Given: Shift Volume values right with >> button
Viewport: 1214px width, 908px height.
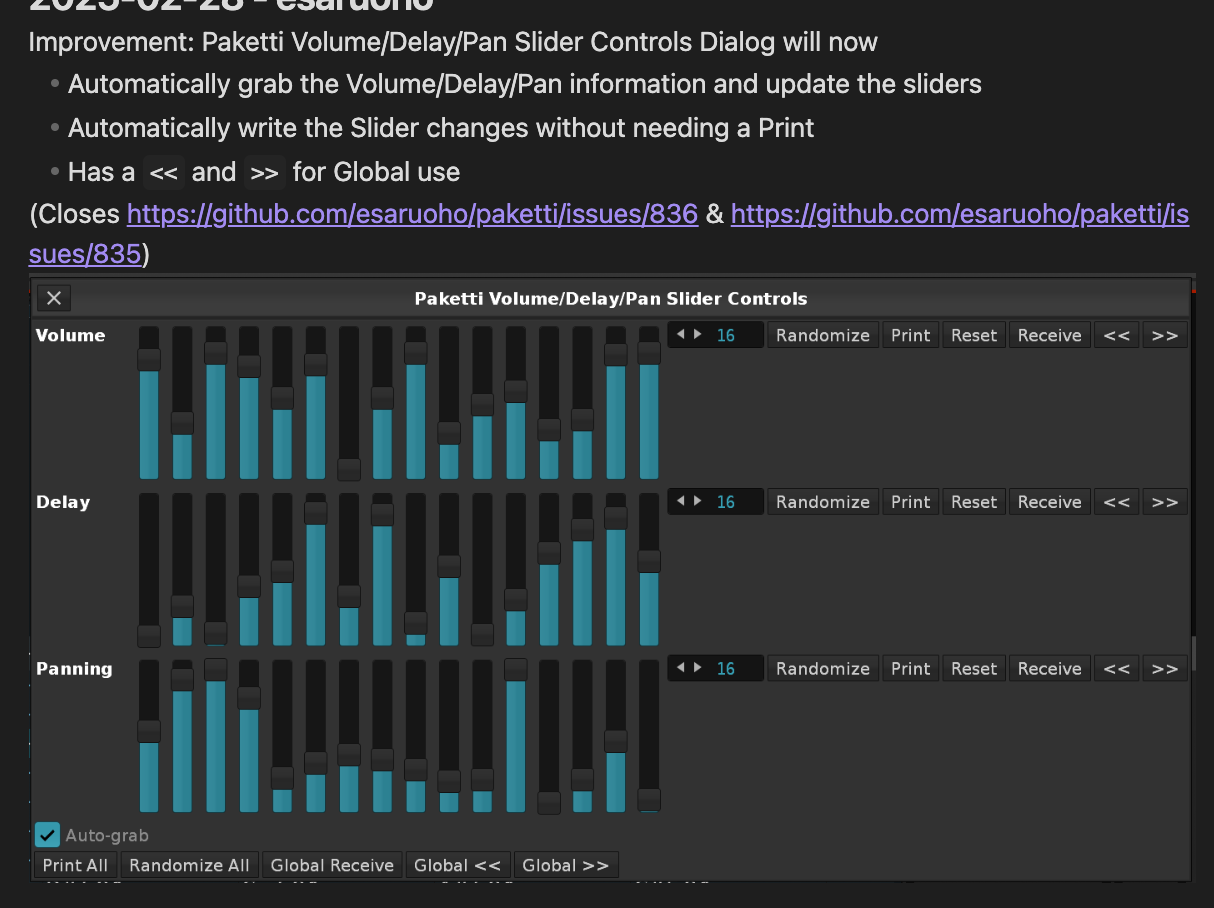Looking at the screenshot, I should [x=1165, y=335].
